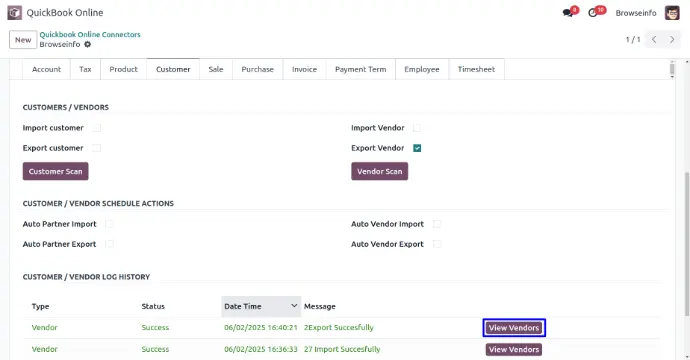The width and height of the screenshot is (690, 360).
Task: Enable the Import customer checkbox
Action: [x=96, y=128]
